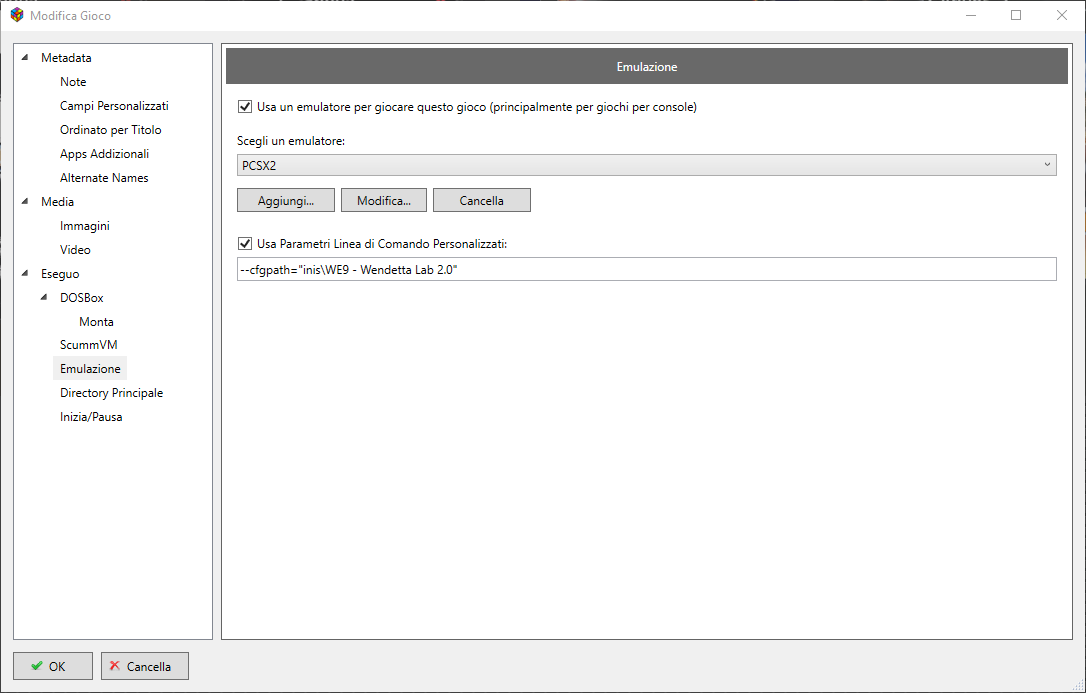Open Directory Principale section
Image resolution: width=1086 pixels, height=693 pixels.
112,393
